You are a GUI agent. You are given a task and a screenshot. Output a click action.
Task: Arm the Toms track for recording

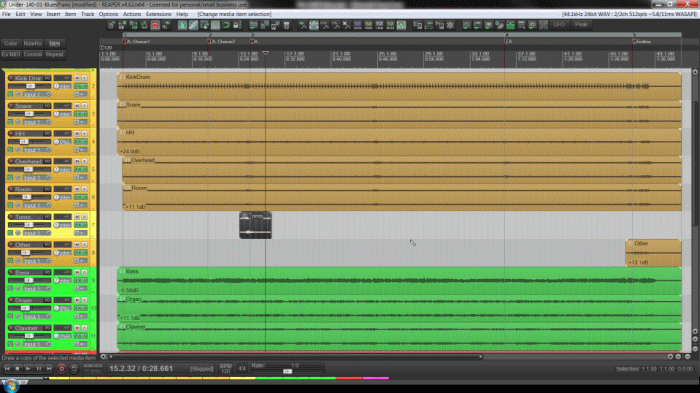pos(11,217)
